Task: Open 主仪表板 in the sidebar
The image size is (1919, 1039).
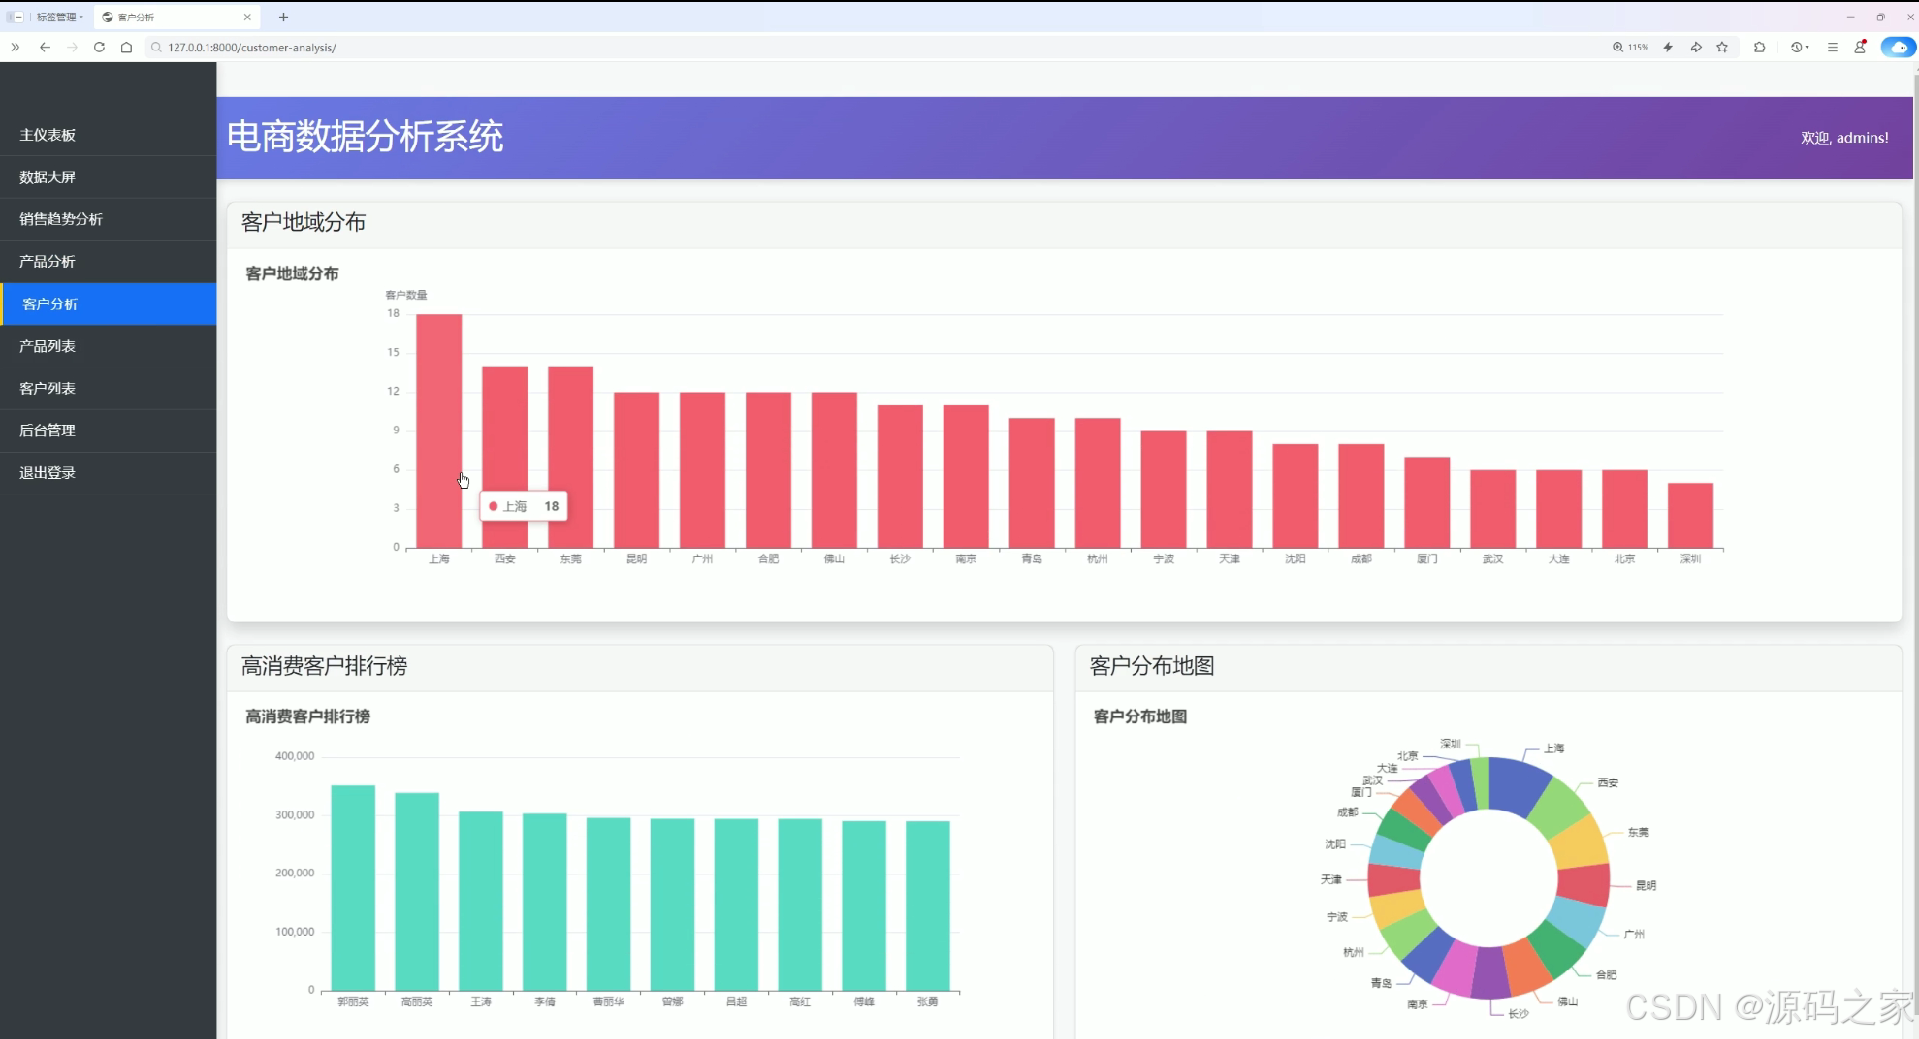Action: coord(108,135)
